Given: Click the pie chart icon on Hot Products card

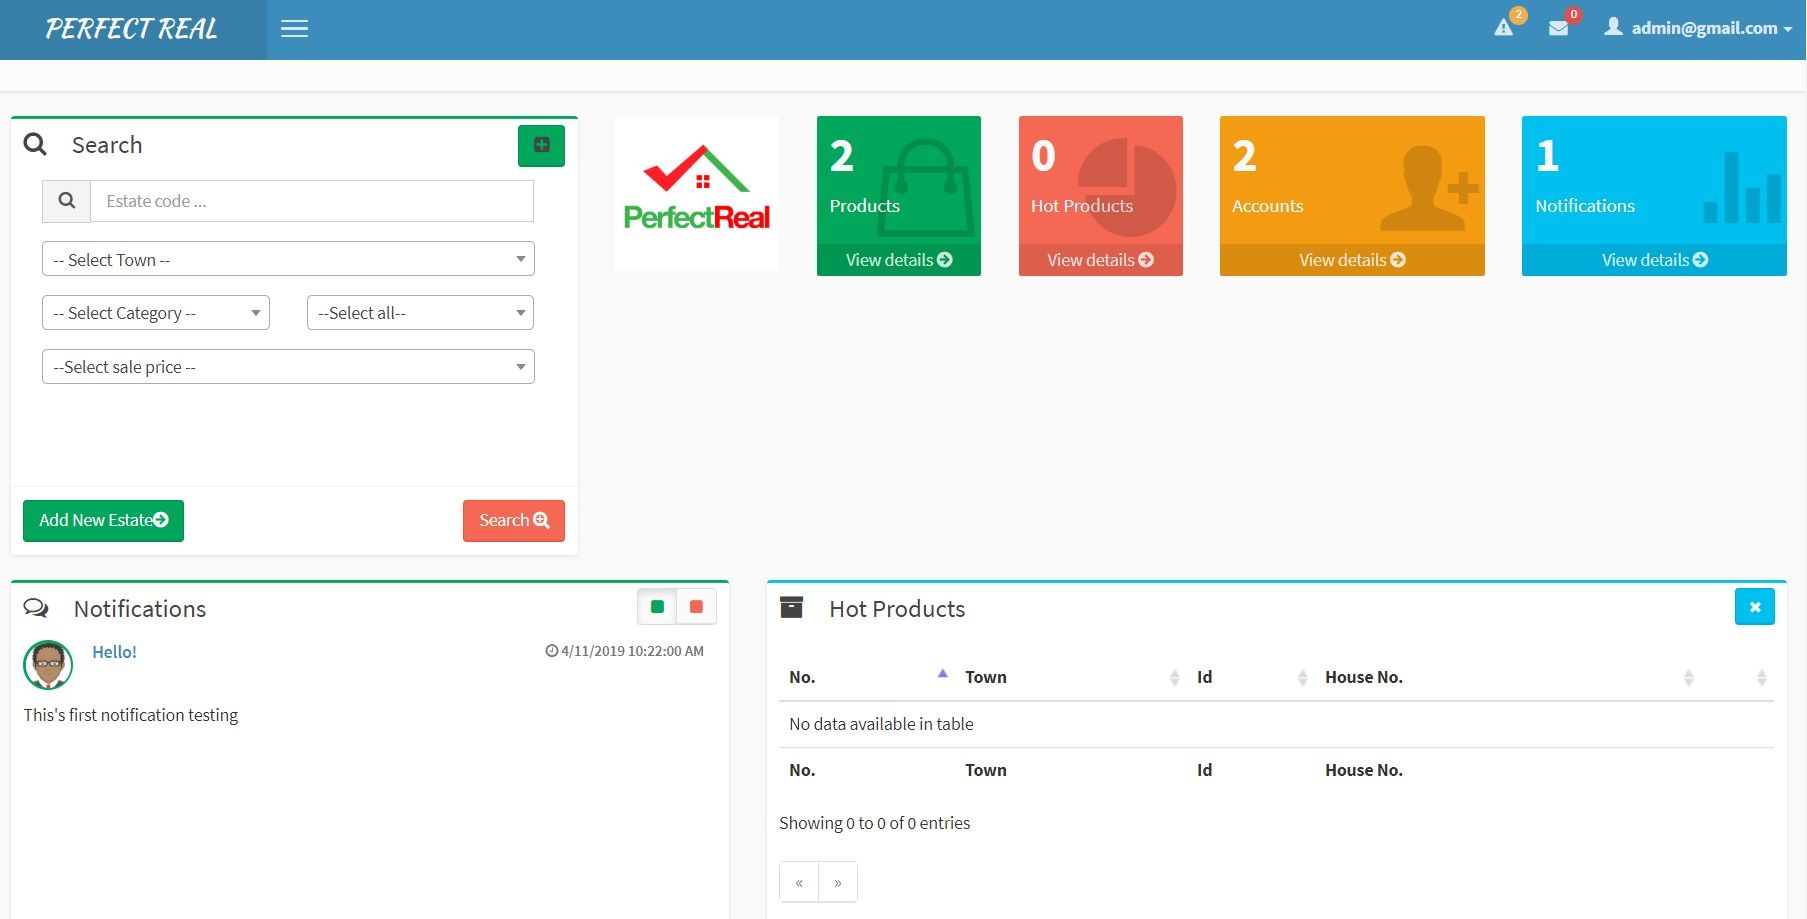Looking at the screenshot, I should [1127, 186].
